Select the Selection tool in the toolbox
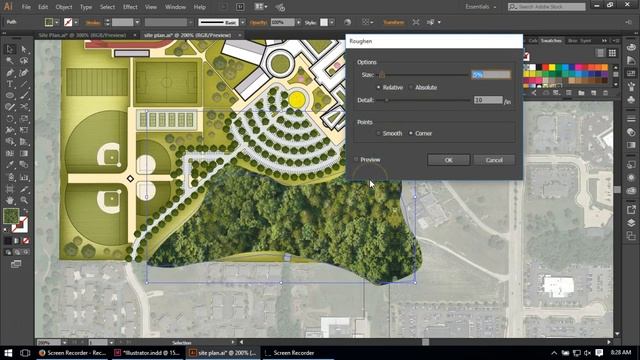The image size is (640, 360). pos(10,49)
